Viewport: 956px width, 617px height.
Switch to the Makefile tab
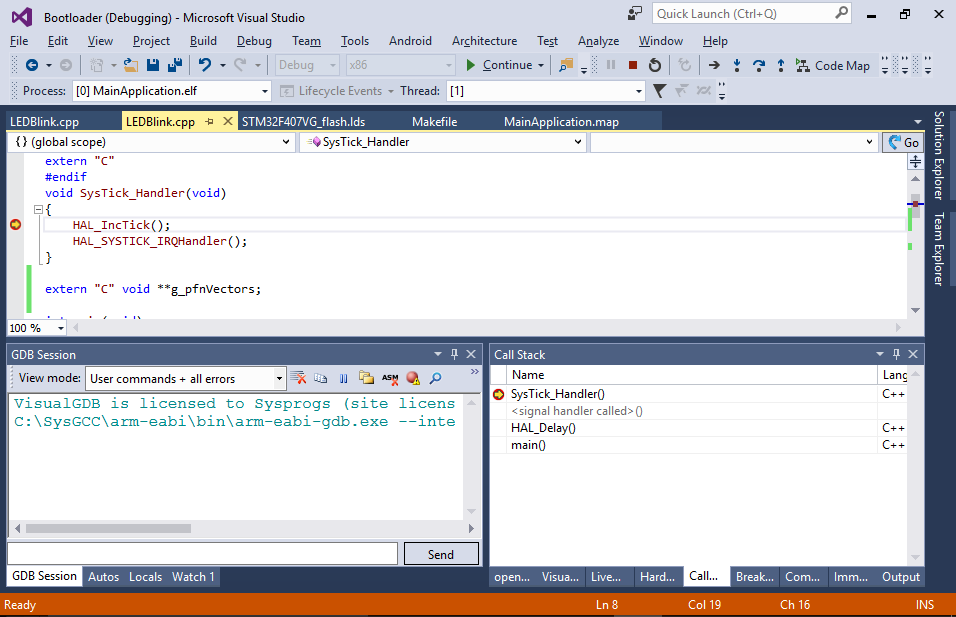[x=434, y=122]
